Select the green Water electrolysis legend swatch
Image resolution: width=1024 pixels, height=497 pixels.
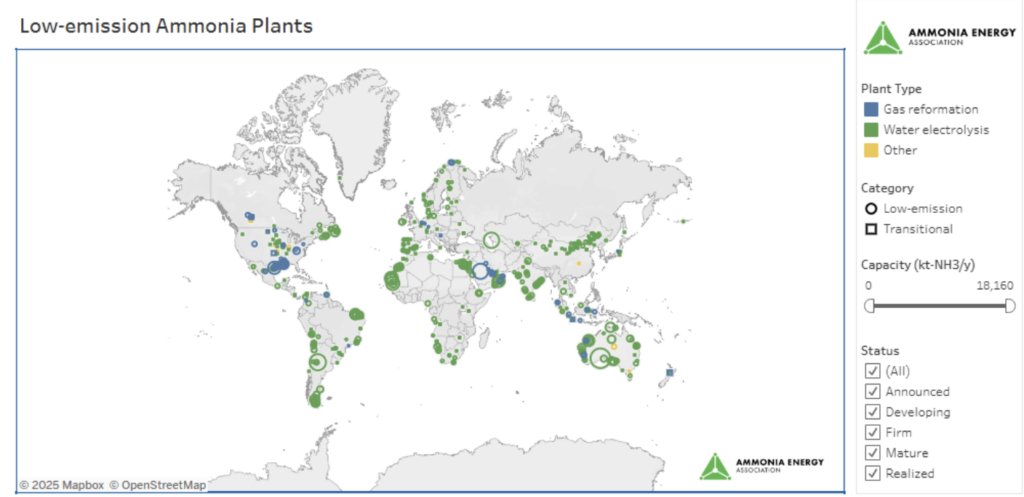[870, 130]
